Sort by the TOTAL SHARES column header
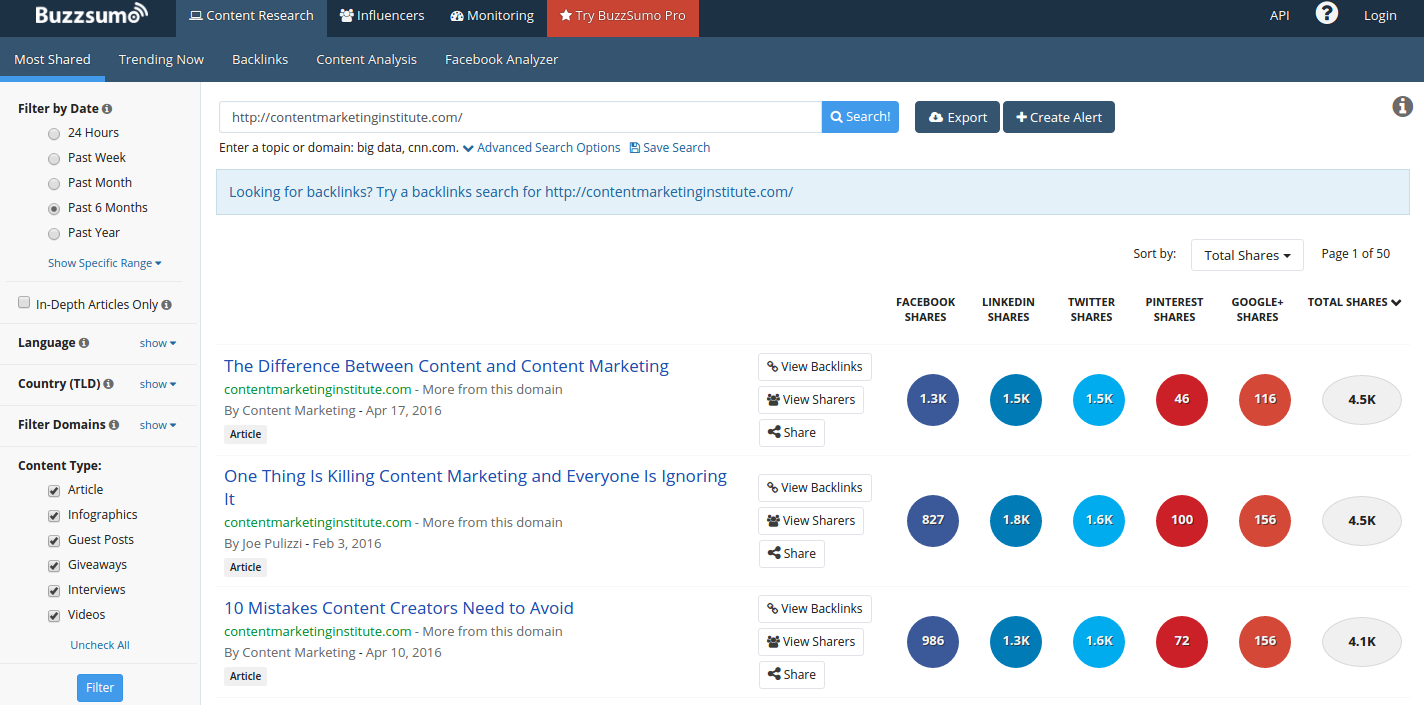Viewport: 1424px width, 705px height. coord(1354,302)
